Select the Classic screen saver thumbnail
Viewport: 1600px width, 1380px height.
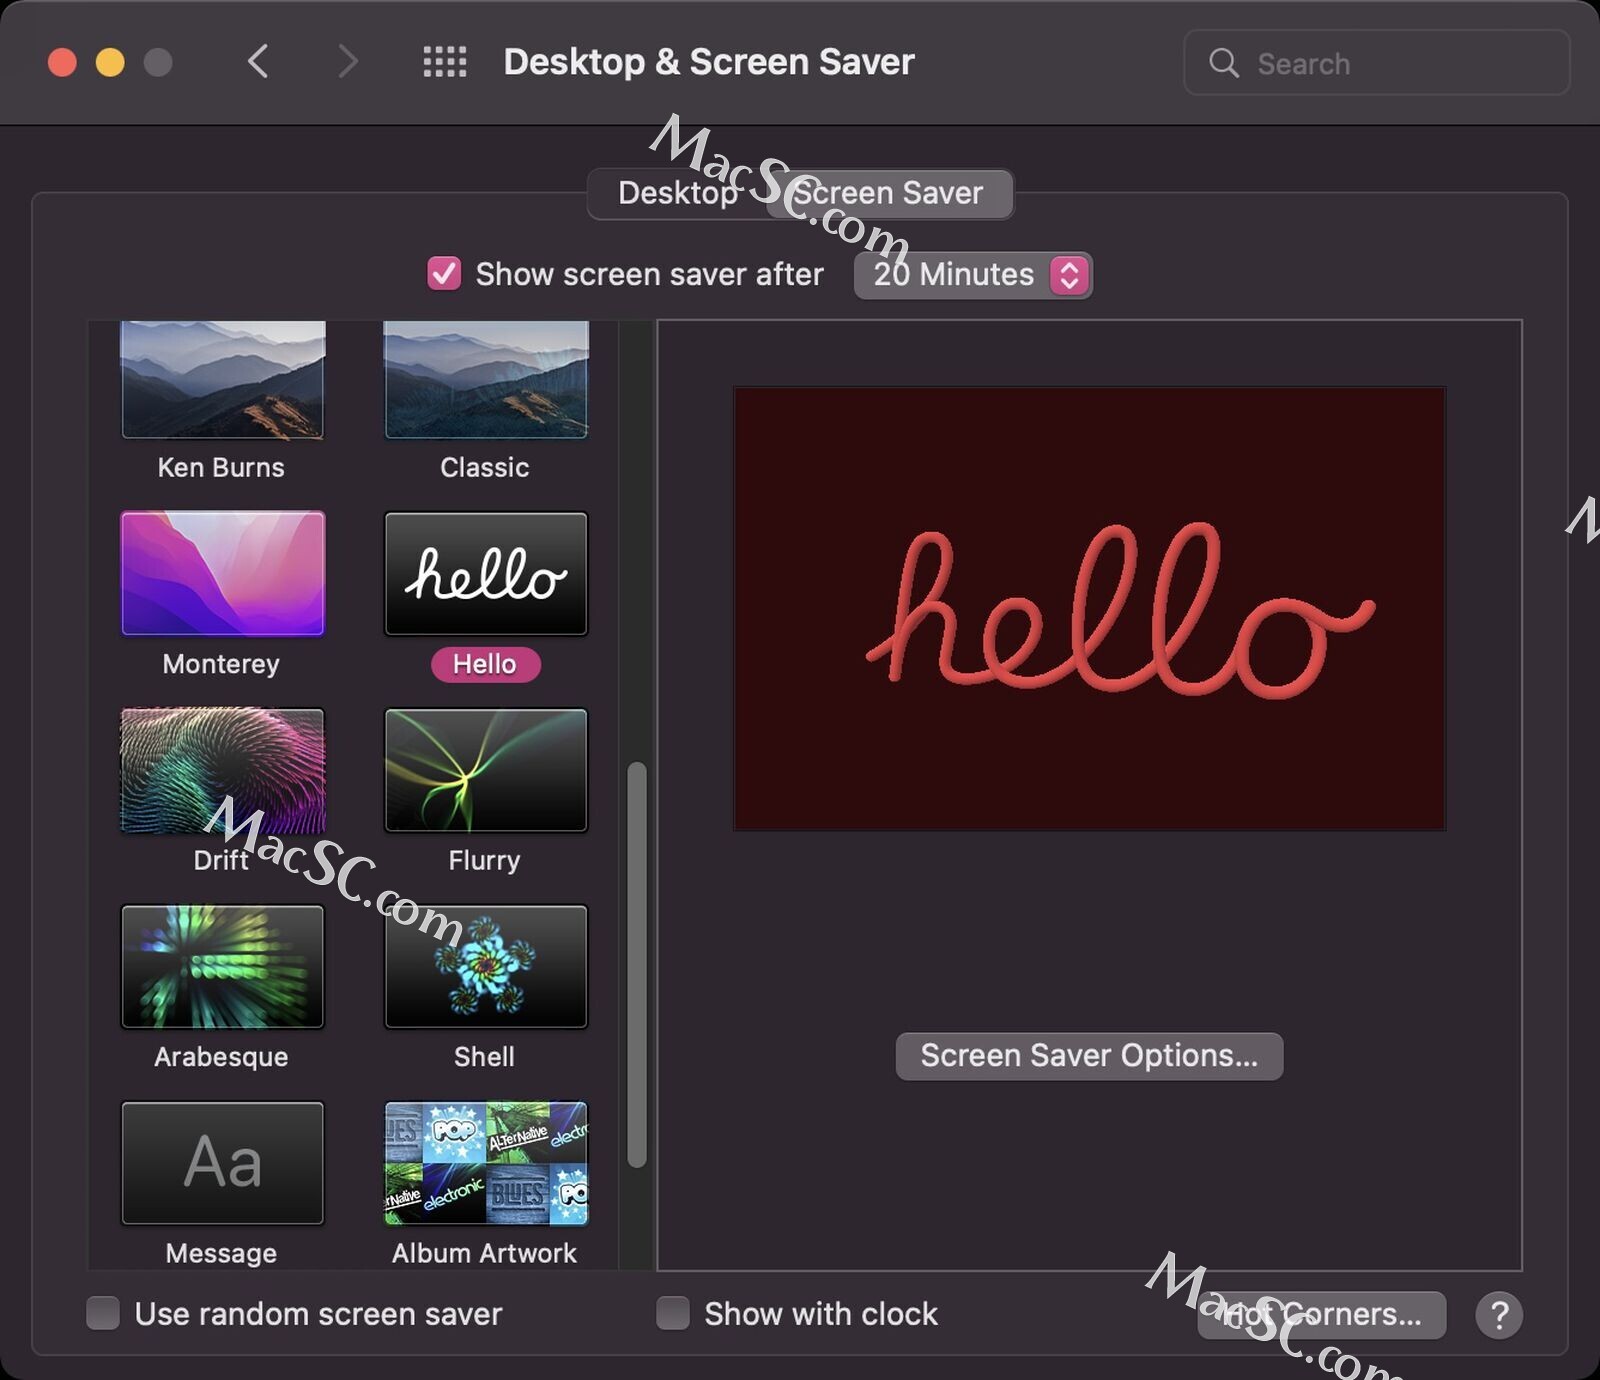[x=486, y=379]
